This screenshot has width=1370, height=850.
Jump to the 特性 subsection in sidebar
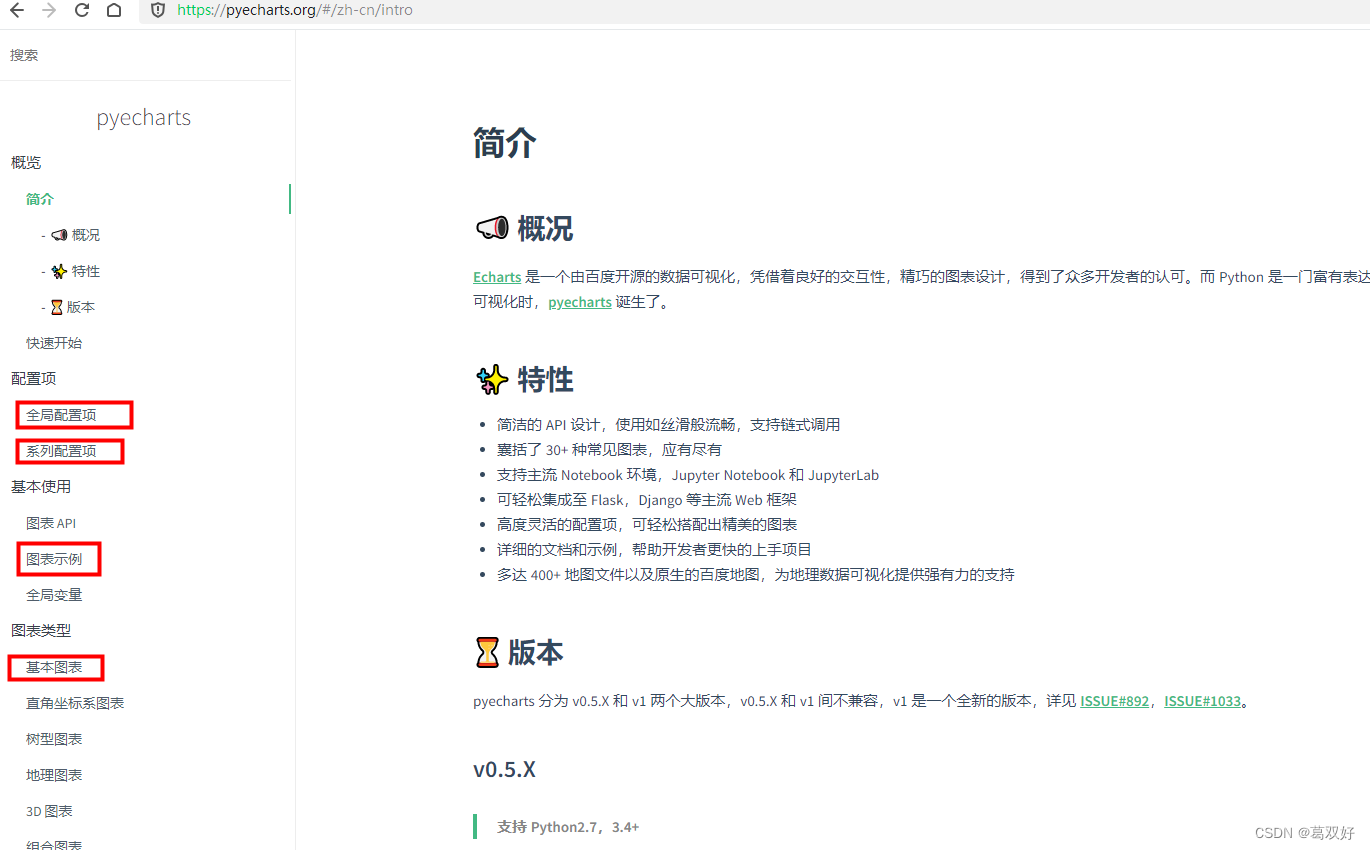[75, 271]
